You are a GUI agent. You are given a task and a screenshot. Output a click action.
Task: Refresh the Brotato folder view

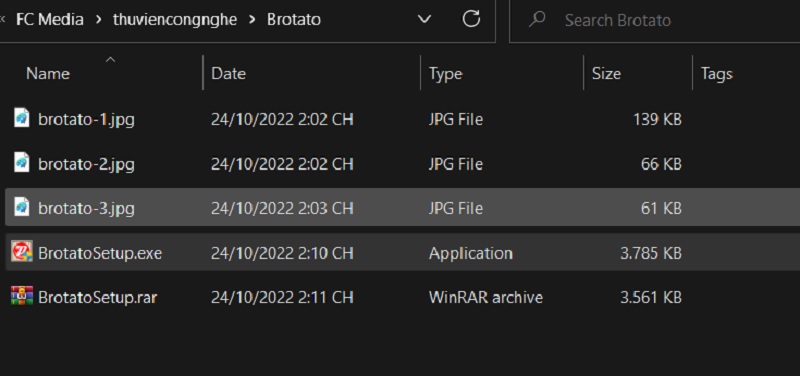[x=471, y=19]
